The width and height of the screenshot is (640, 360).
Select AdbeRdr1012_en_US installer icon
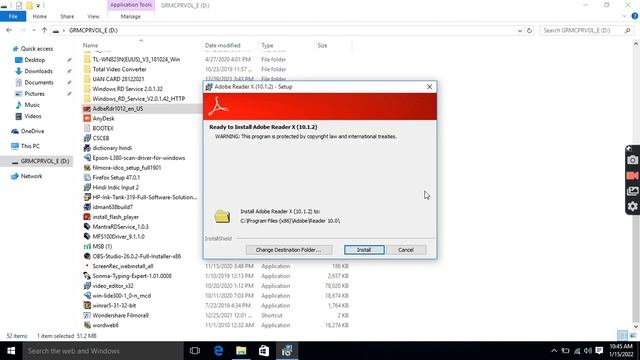87,109
